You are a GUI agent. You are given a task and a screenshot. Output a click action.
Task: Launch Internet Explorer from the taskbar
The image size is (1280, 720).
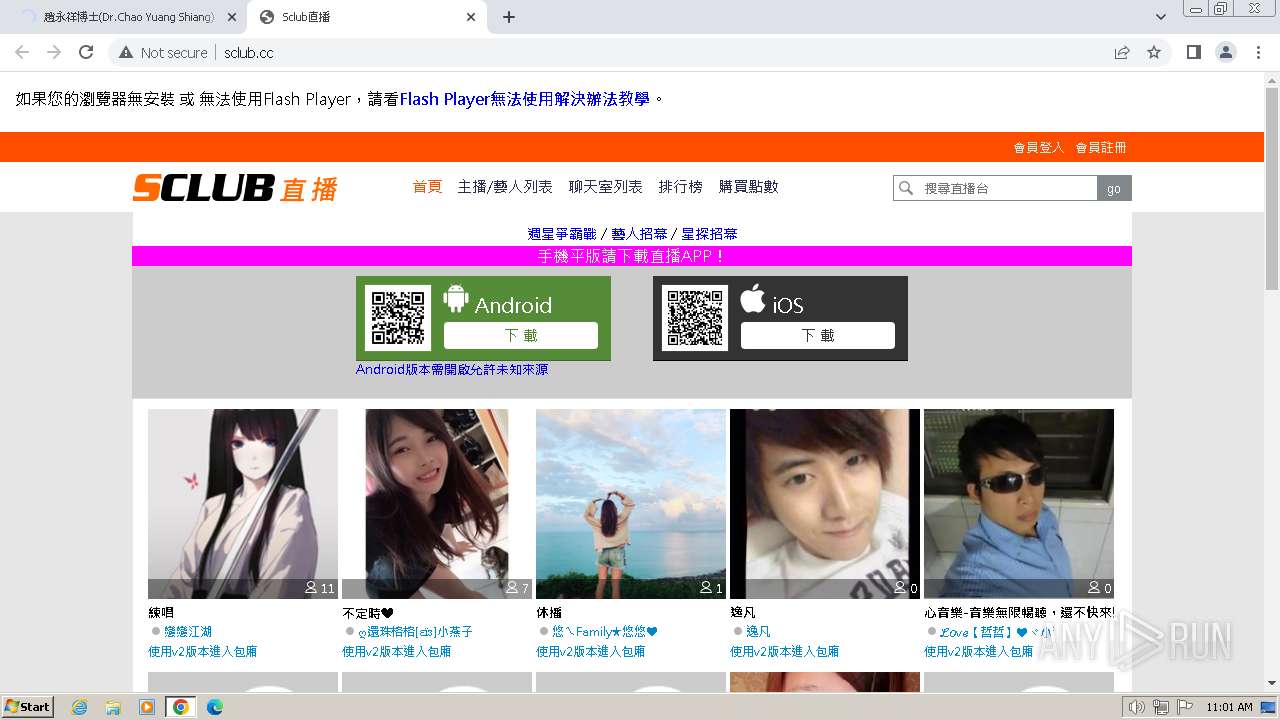point(79,707)
